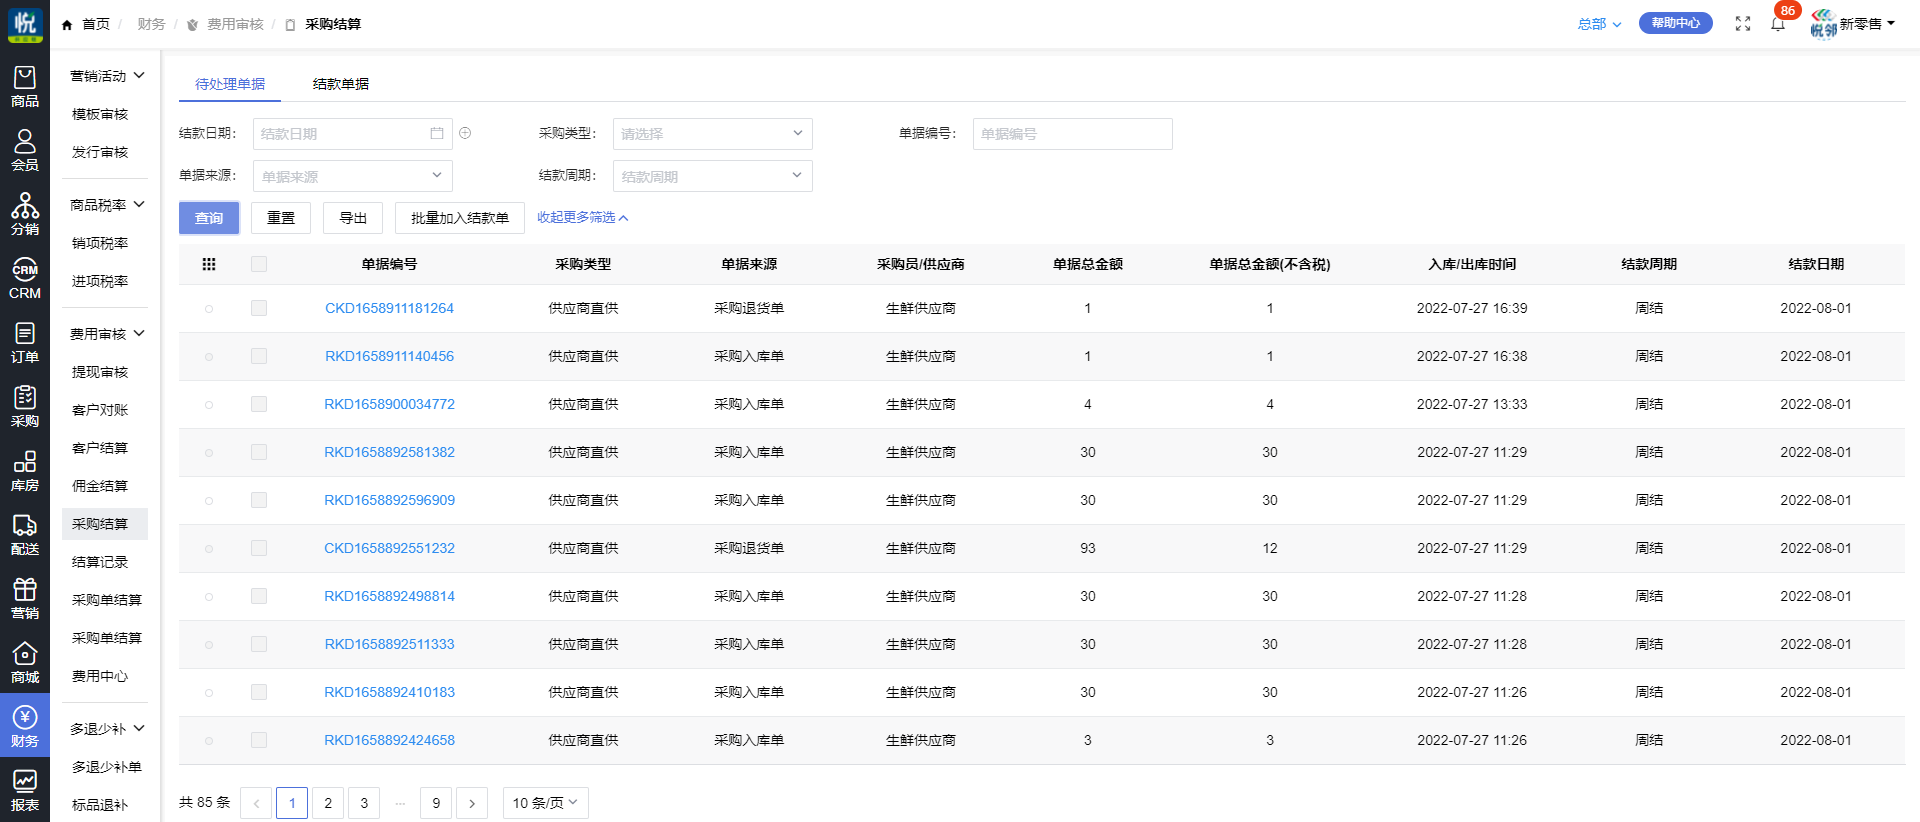Screen dimensions: 1920x822
Task: Check the row RKD1658911140456
Action: [x=259, y=356]
